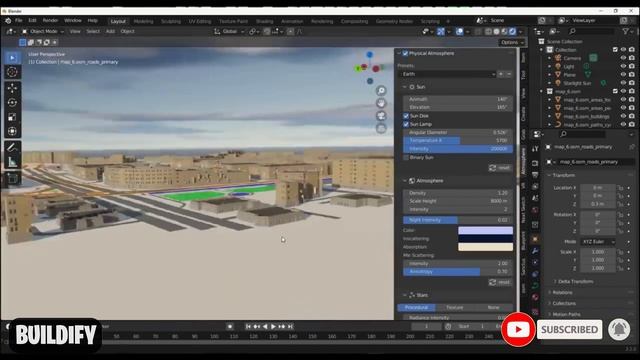This screenshot has width=640, height=360.
Task: Open the Absorption color swatch
Action: [x=485, y=247]
